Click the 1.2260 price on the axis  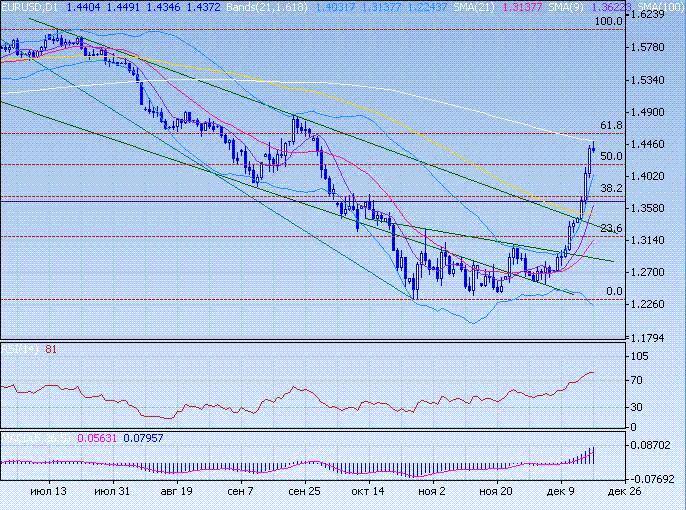tap(657, 305)
